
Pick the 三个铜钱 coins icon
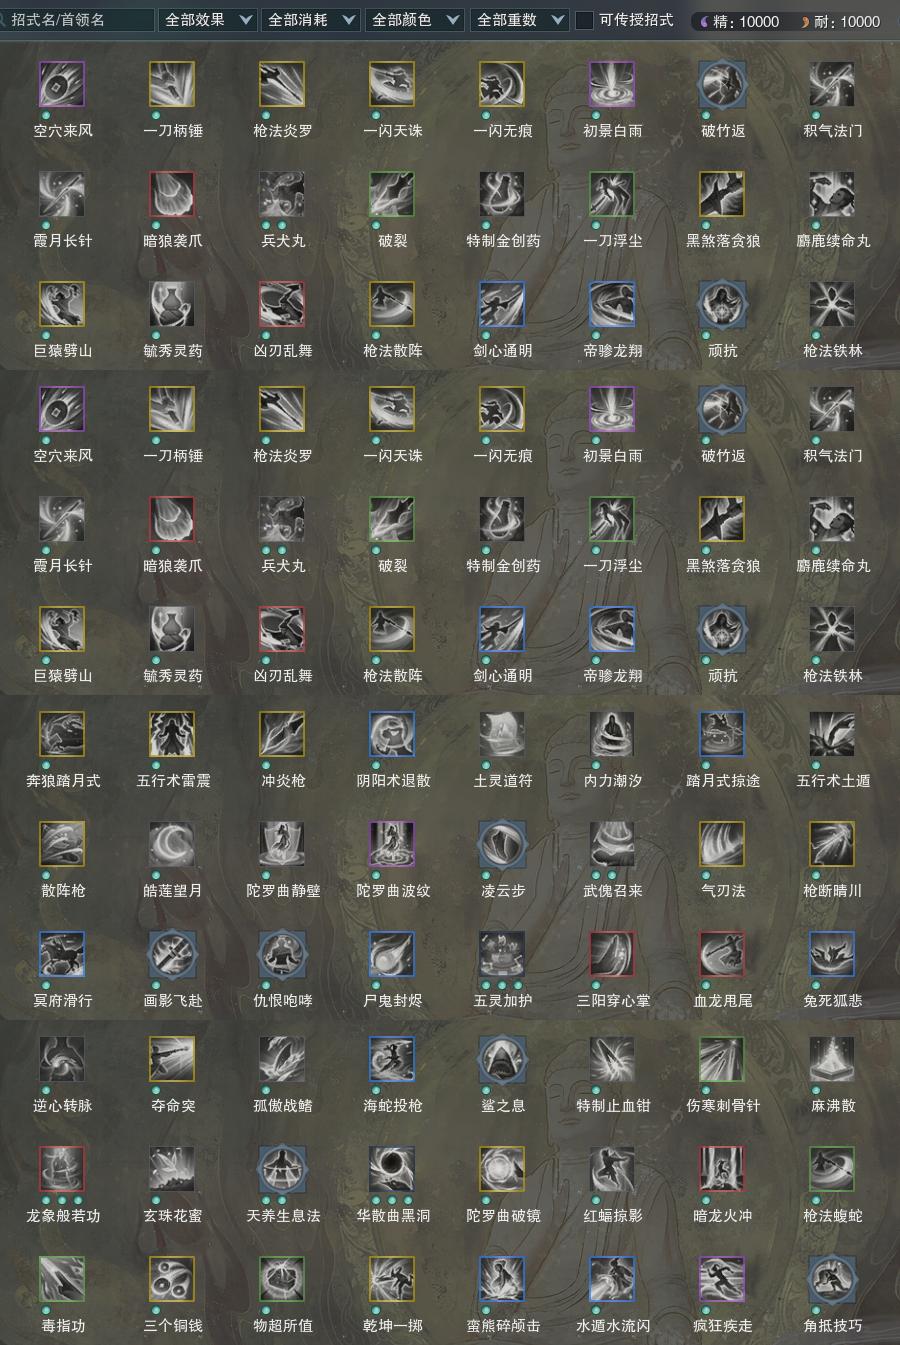172,1279
